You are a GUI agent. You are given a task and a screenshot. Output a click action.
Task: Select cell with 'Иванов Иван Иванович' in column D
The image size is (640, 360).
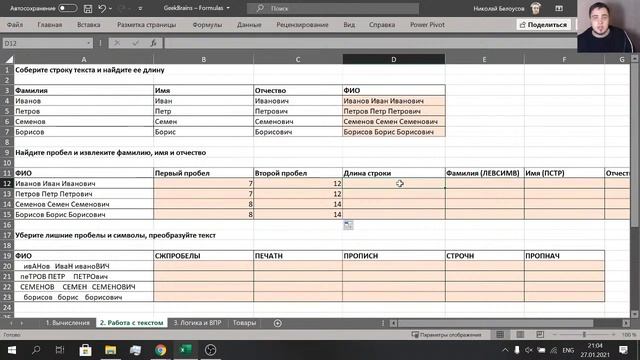pyautogui.click(x=393, y=101)
